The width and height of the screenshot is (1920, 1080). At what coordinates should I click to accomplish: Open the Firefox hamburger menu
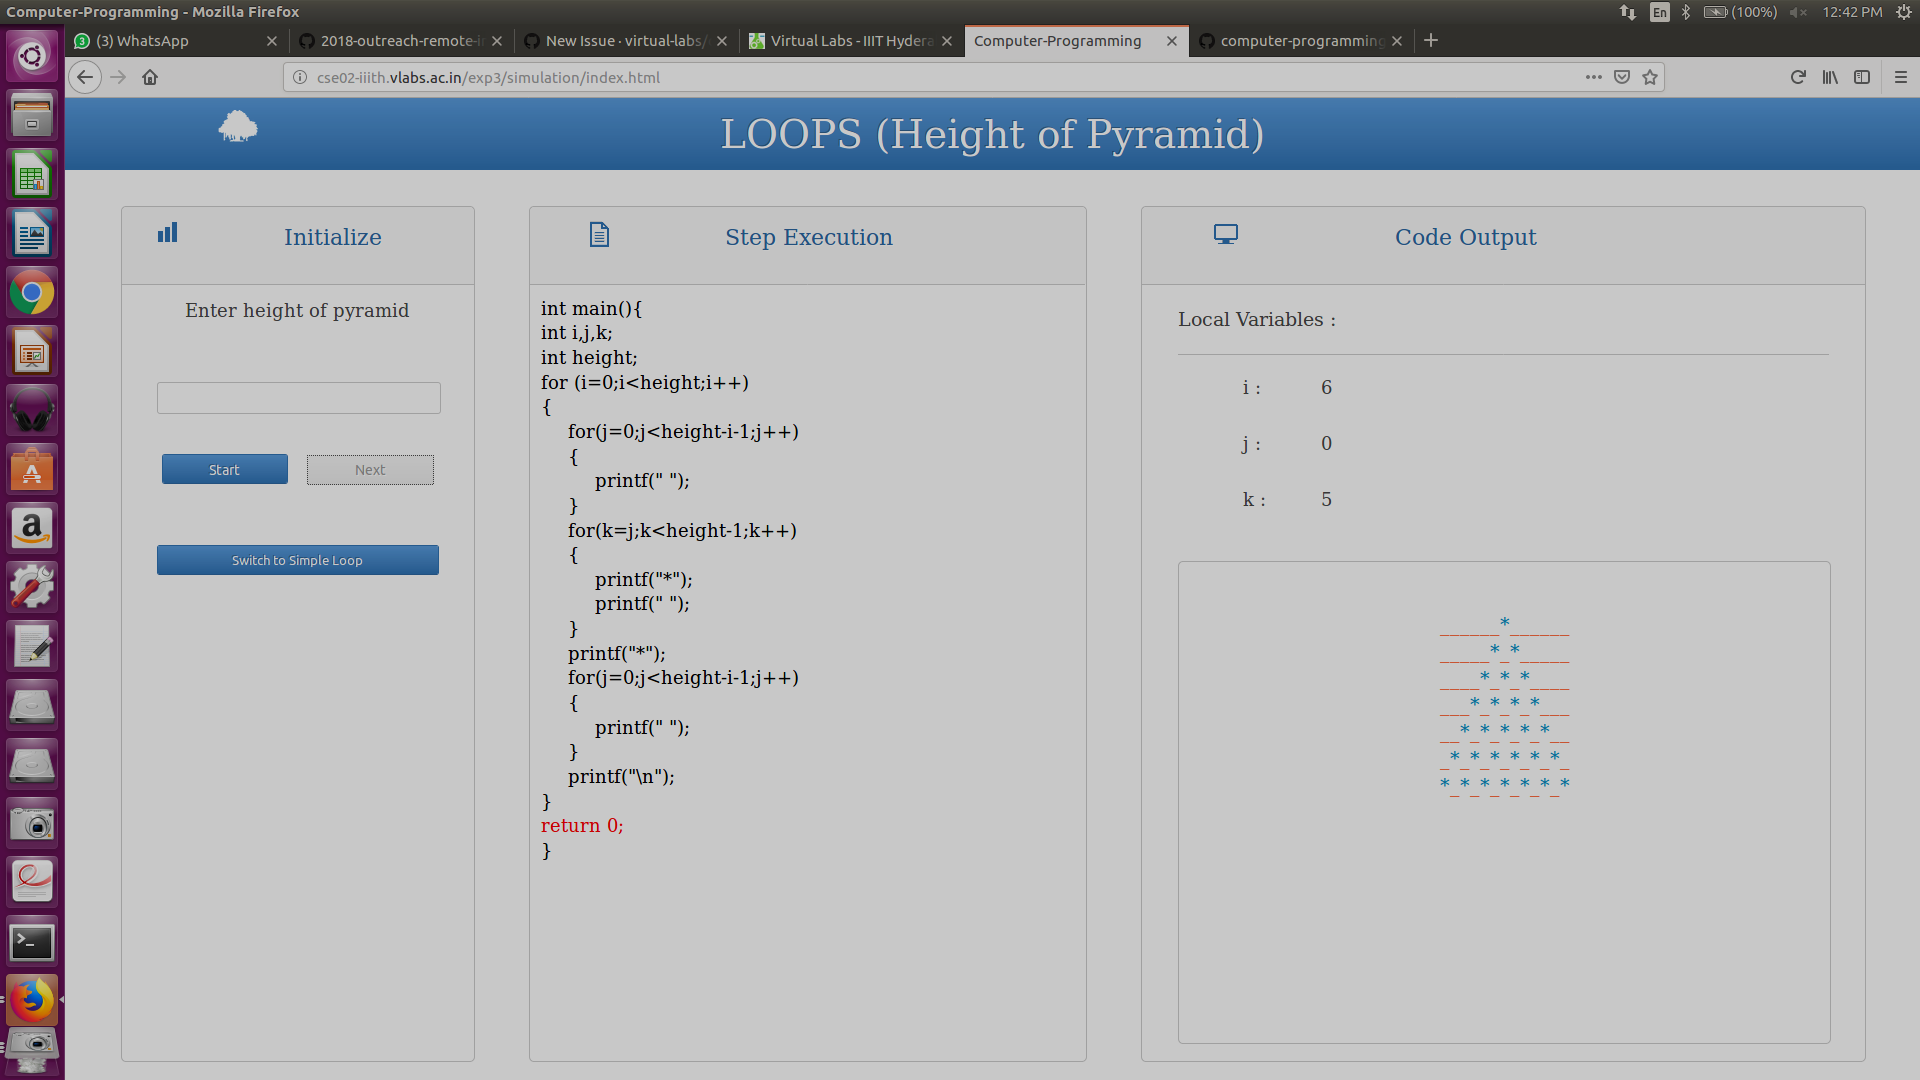coord(1899,77)
